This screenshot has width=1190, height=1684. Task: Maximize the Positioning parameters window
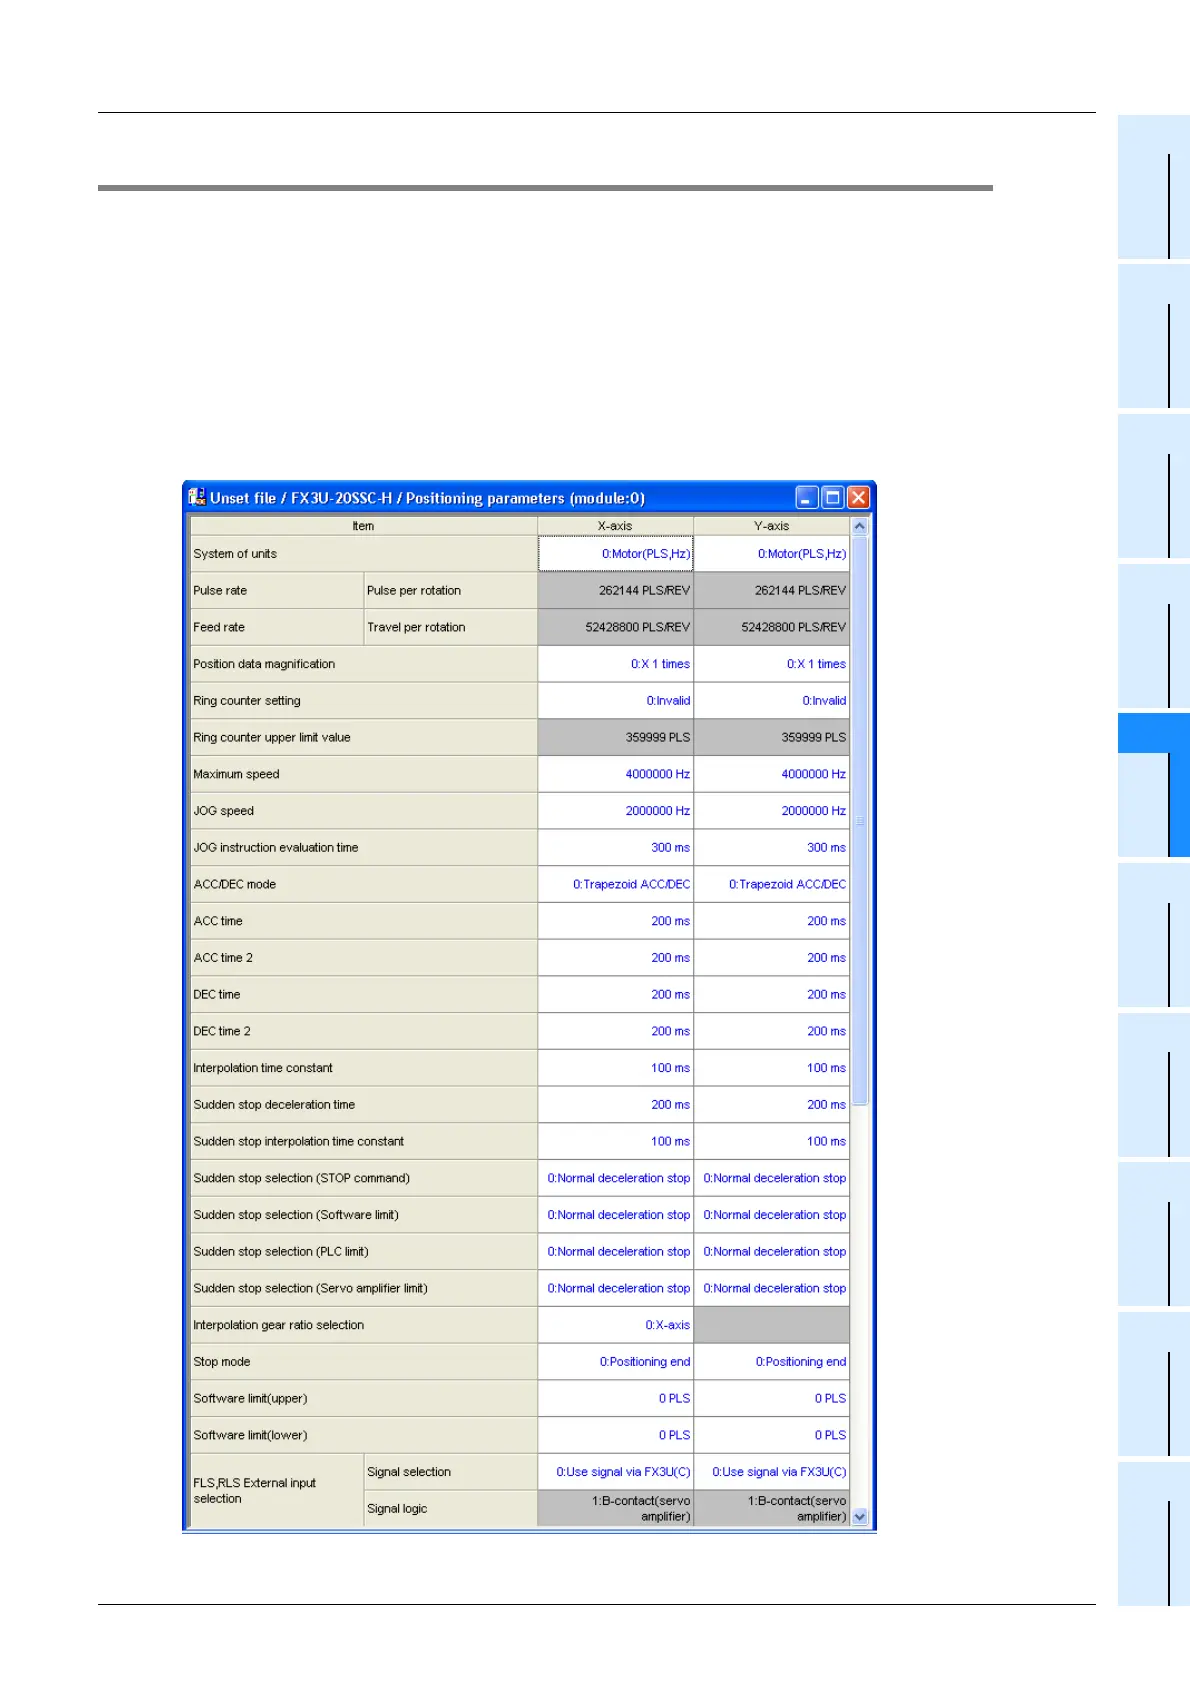[x=832, y=497]
